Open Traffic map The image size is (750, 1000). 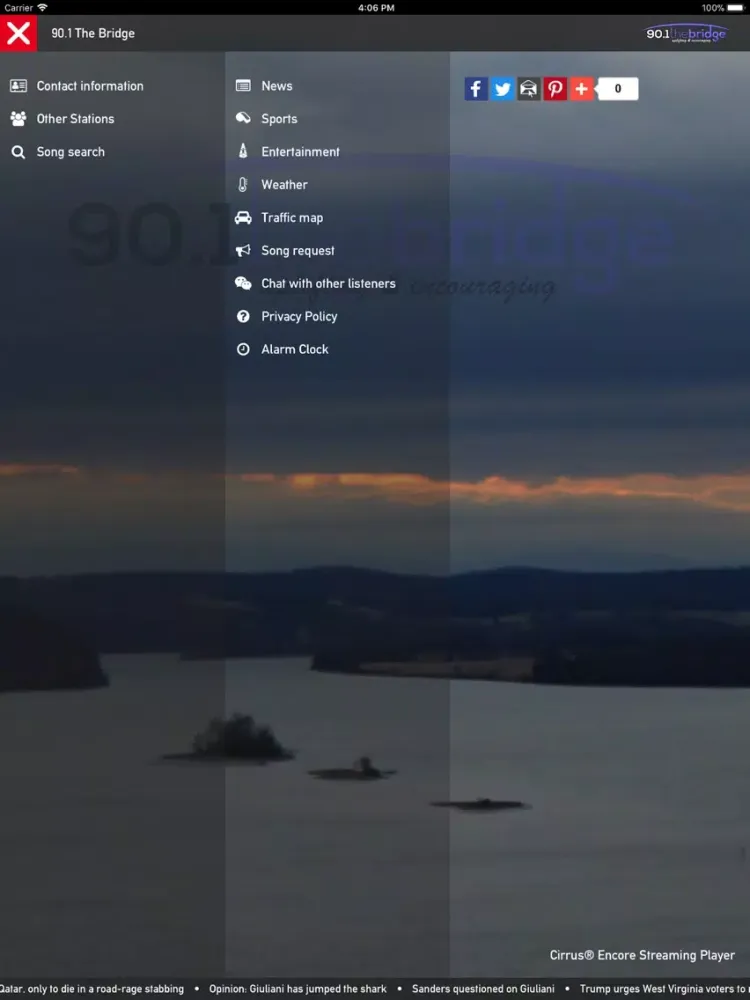click(x=292, y=217)
